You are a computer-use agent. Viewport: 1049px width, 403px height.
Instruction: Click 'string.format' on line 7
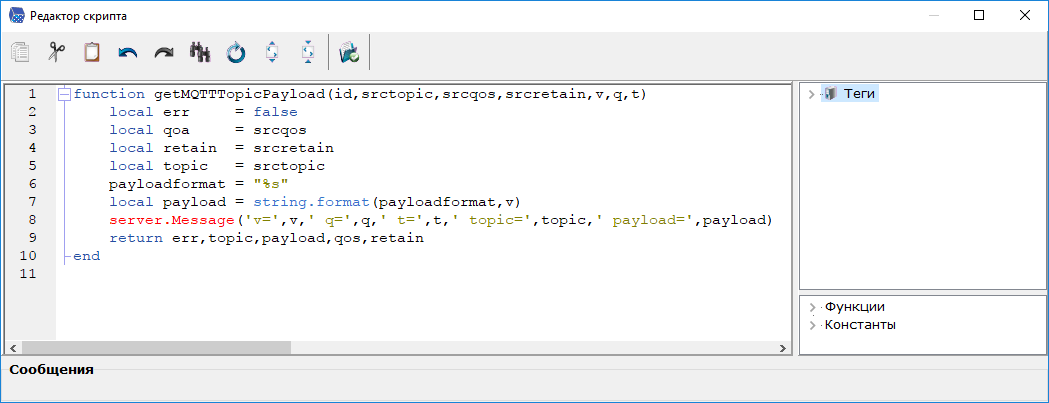click(x=311, y=202)
